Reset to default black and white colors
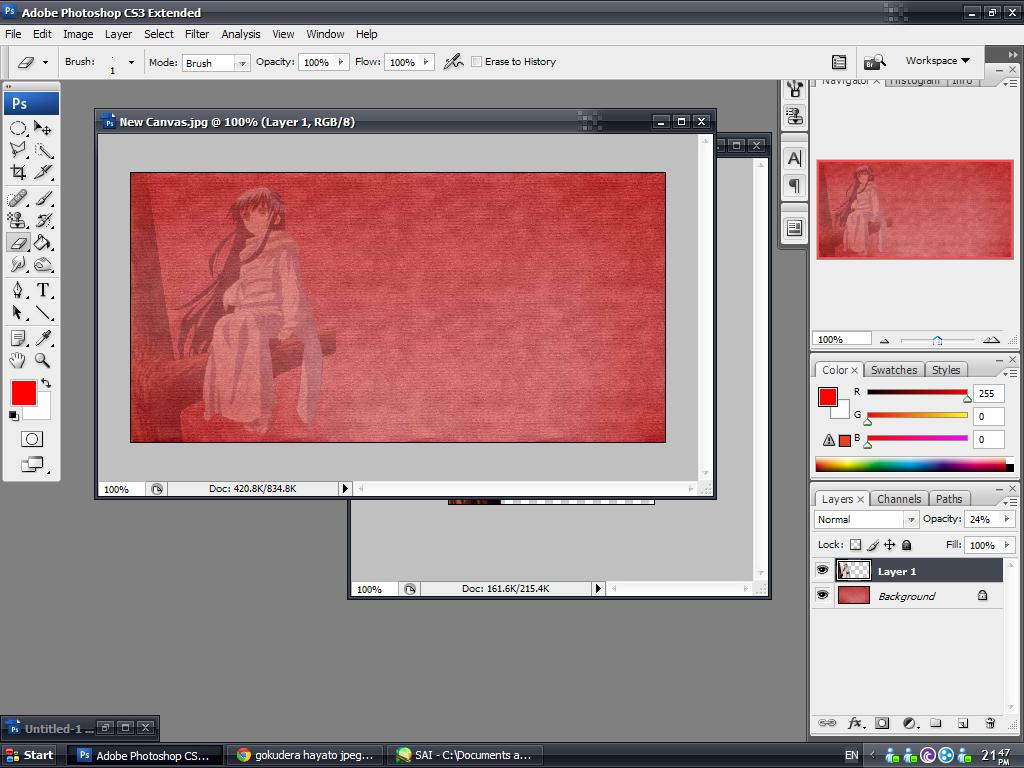 coord(14,415)
